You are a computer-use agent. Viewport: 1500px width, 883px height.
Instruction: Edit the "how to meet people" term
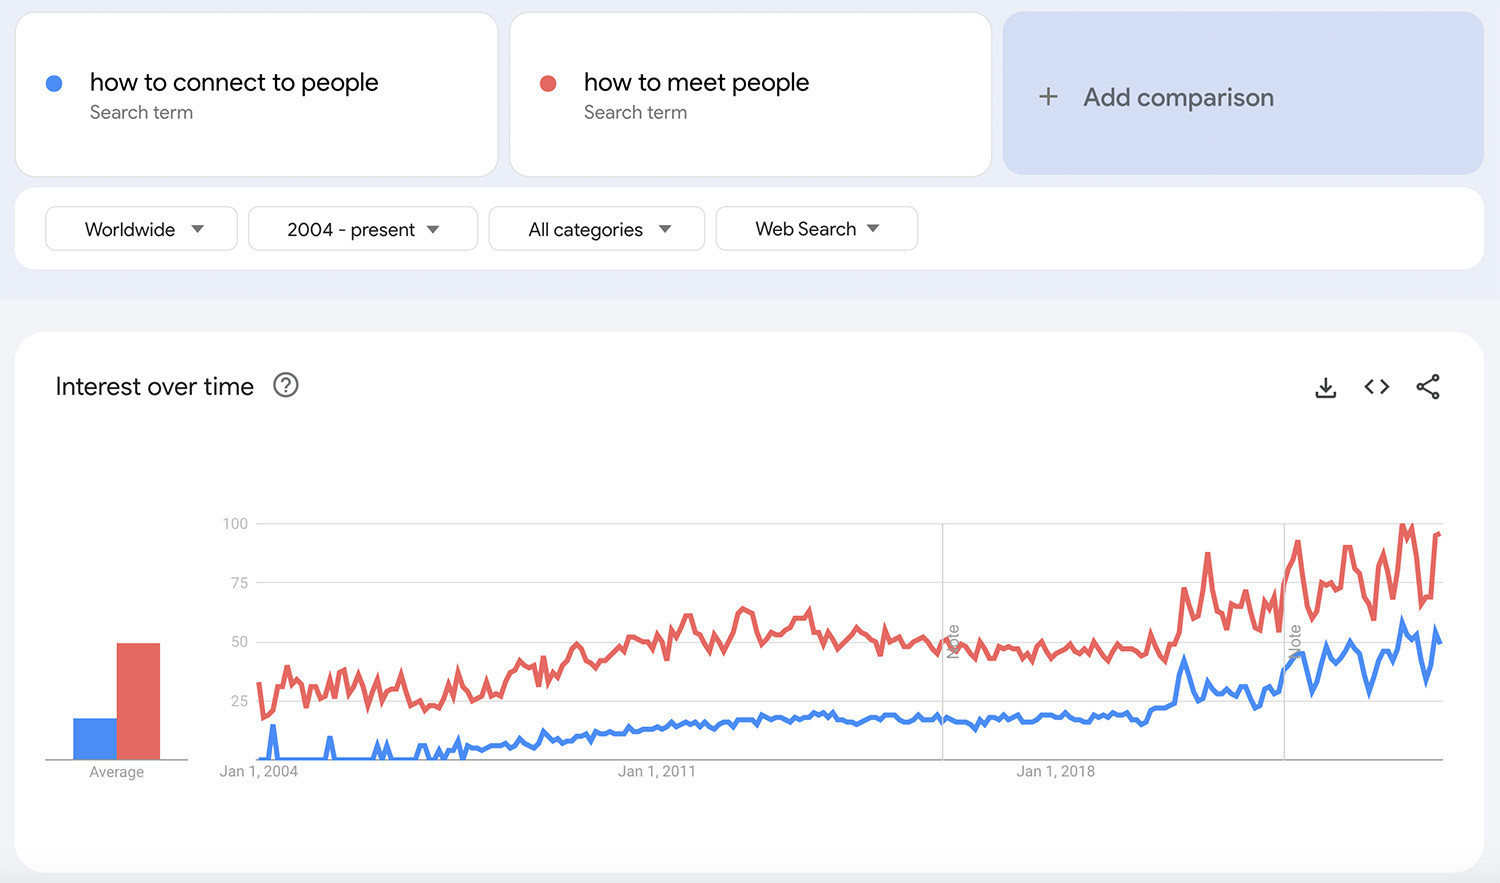tap(696, 83)
